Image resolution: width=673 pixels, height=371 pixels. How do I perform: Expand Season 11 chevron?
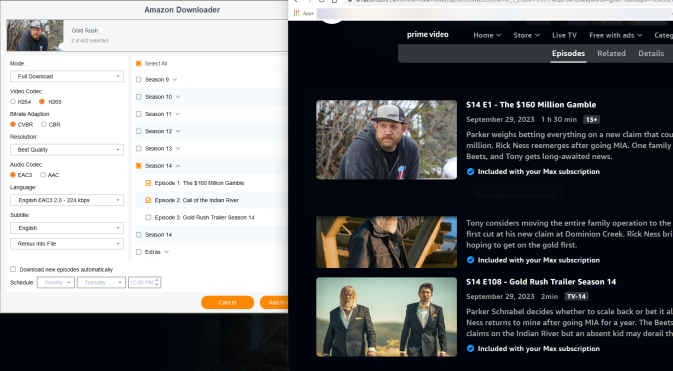click(x=177, y=114)
